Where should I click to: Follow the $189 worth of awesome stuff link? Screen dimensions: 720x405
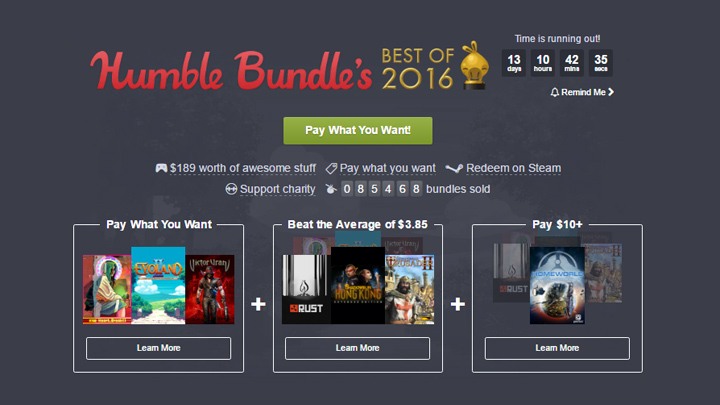point(243,169)
